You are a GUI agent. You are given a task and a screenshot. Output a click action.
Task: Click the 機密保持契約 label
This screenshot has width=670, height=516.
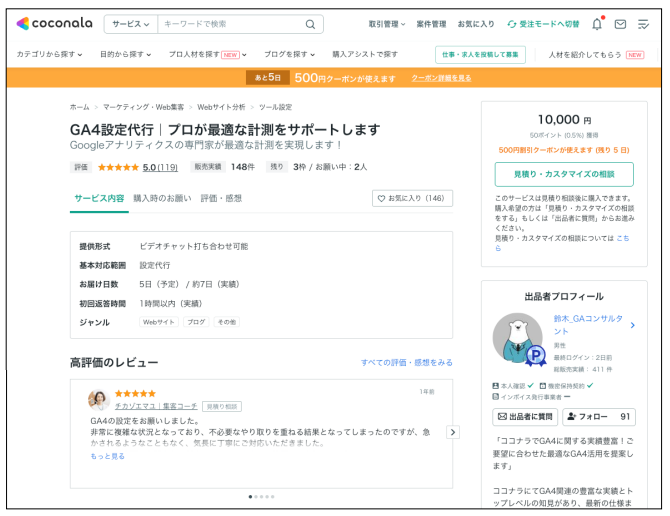pos(566,386)
